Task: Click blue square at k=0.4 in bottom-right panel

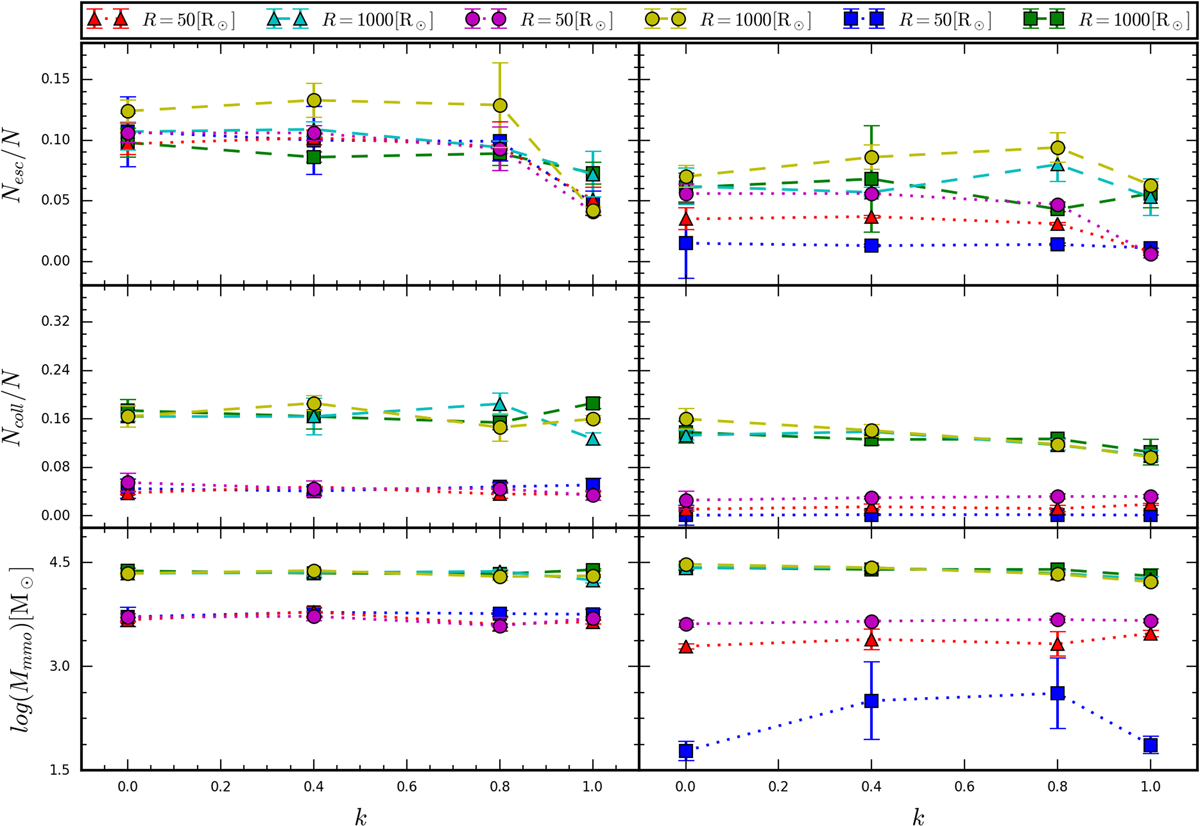Action: coord(872,701)
